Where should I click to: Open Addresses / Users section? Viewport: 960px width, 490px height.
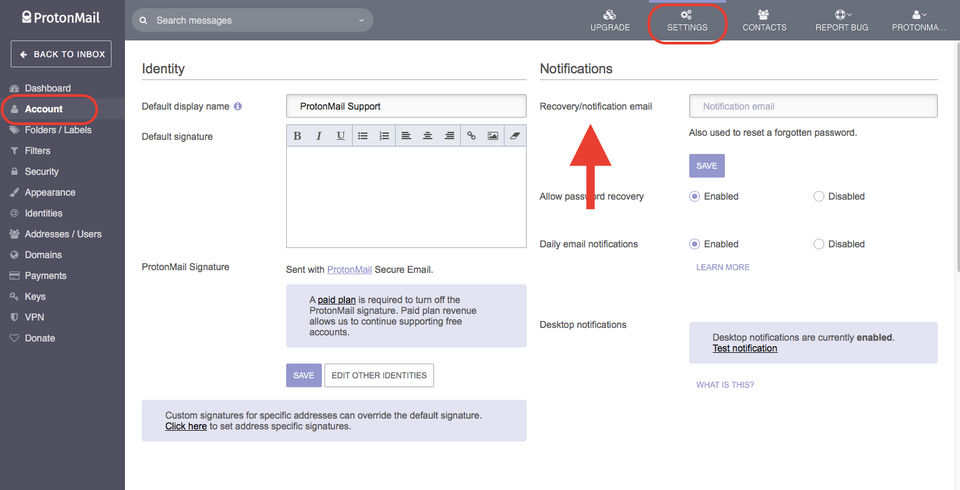[62, 234]
